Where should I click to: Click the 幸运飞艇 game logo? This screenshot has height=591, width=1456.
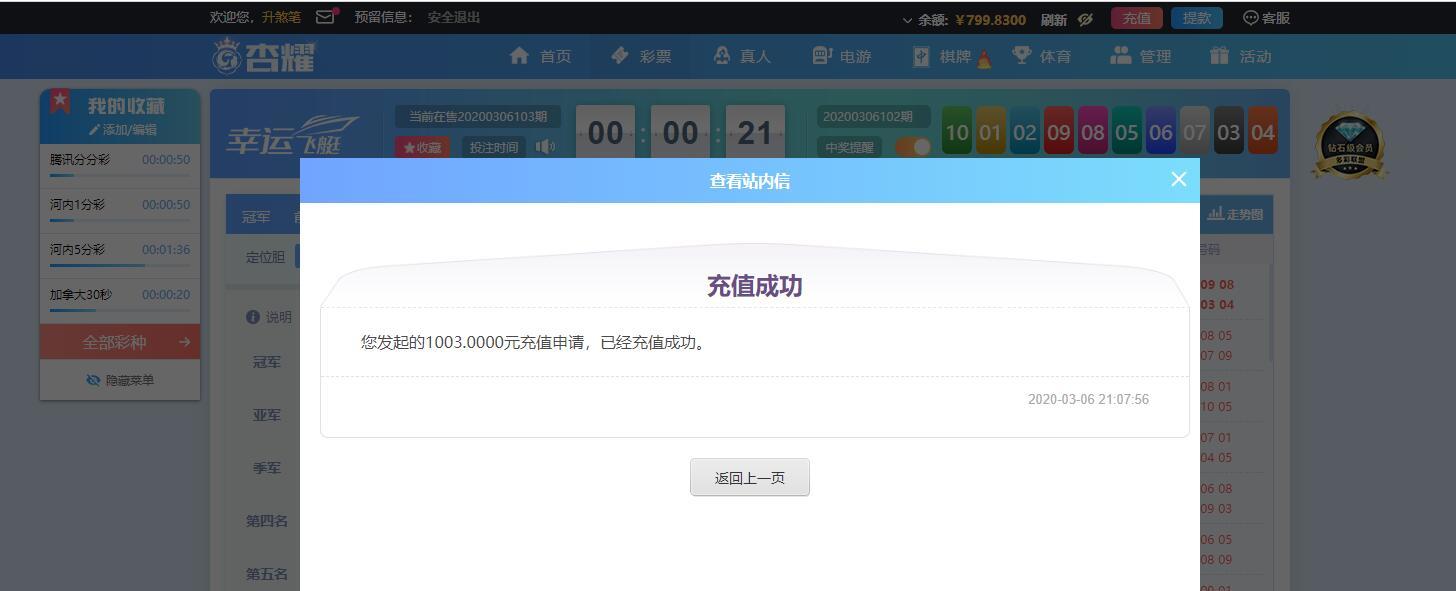[x=292, y=135]
